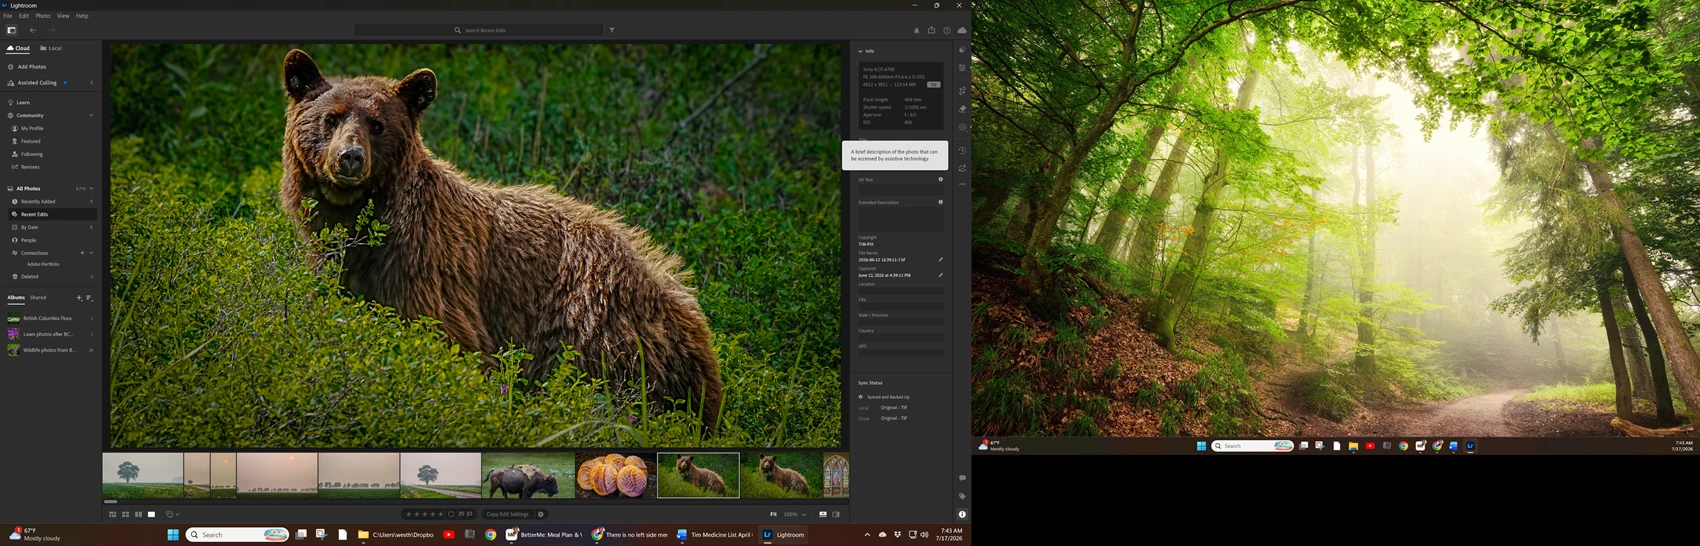Click Fit zoom option
The image size is (1700, 546).
pos(773,514)
